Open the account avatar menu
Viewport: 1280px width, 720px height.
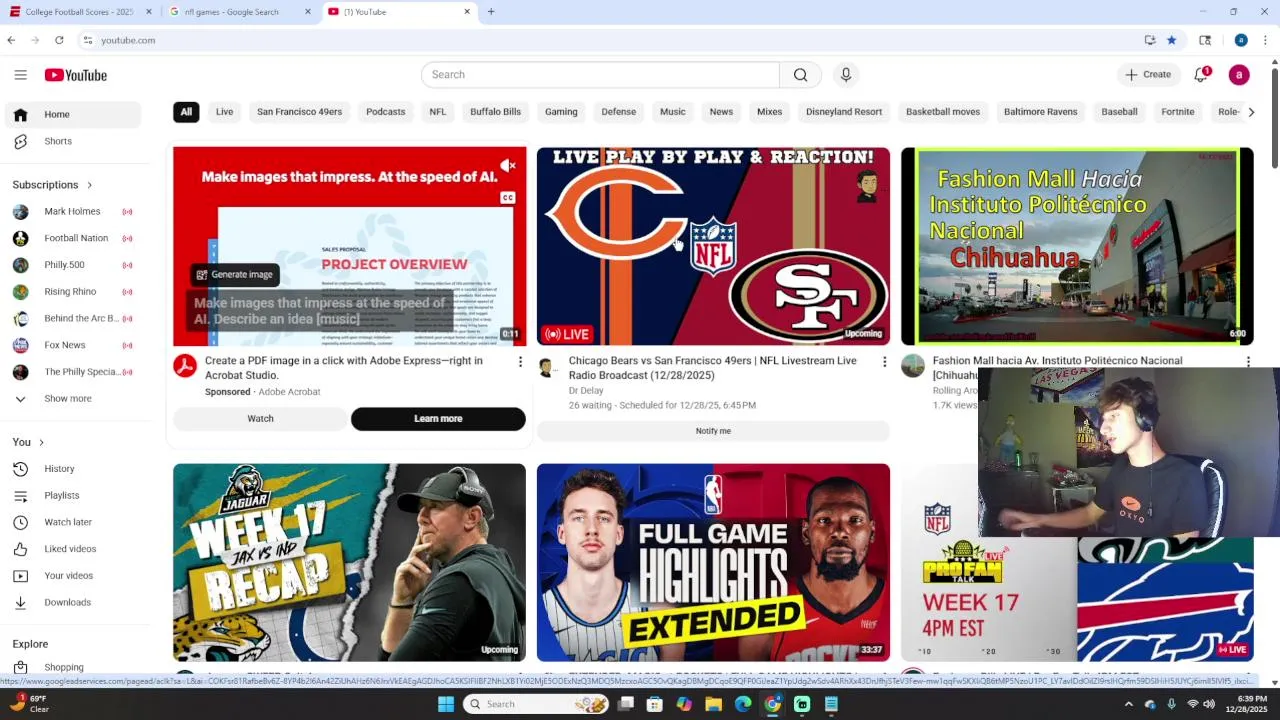tap(1239, 75)
